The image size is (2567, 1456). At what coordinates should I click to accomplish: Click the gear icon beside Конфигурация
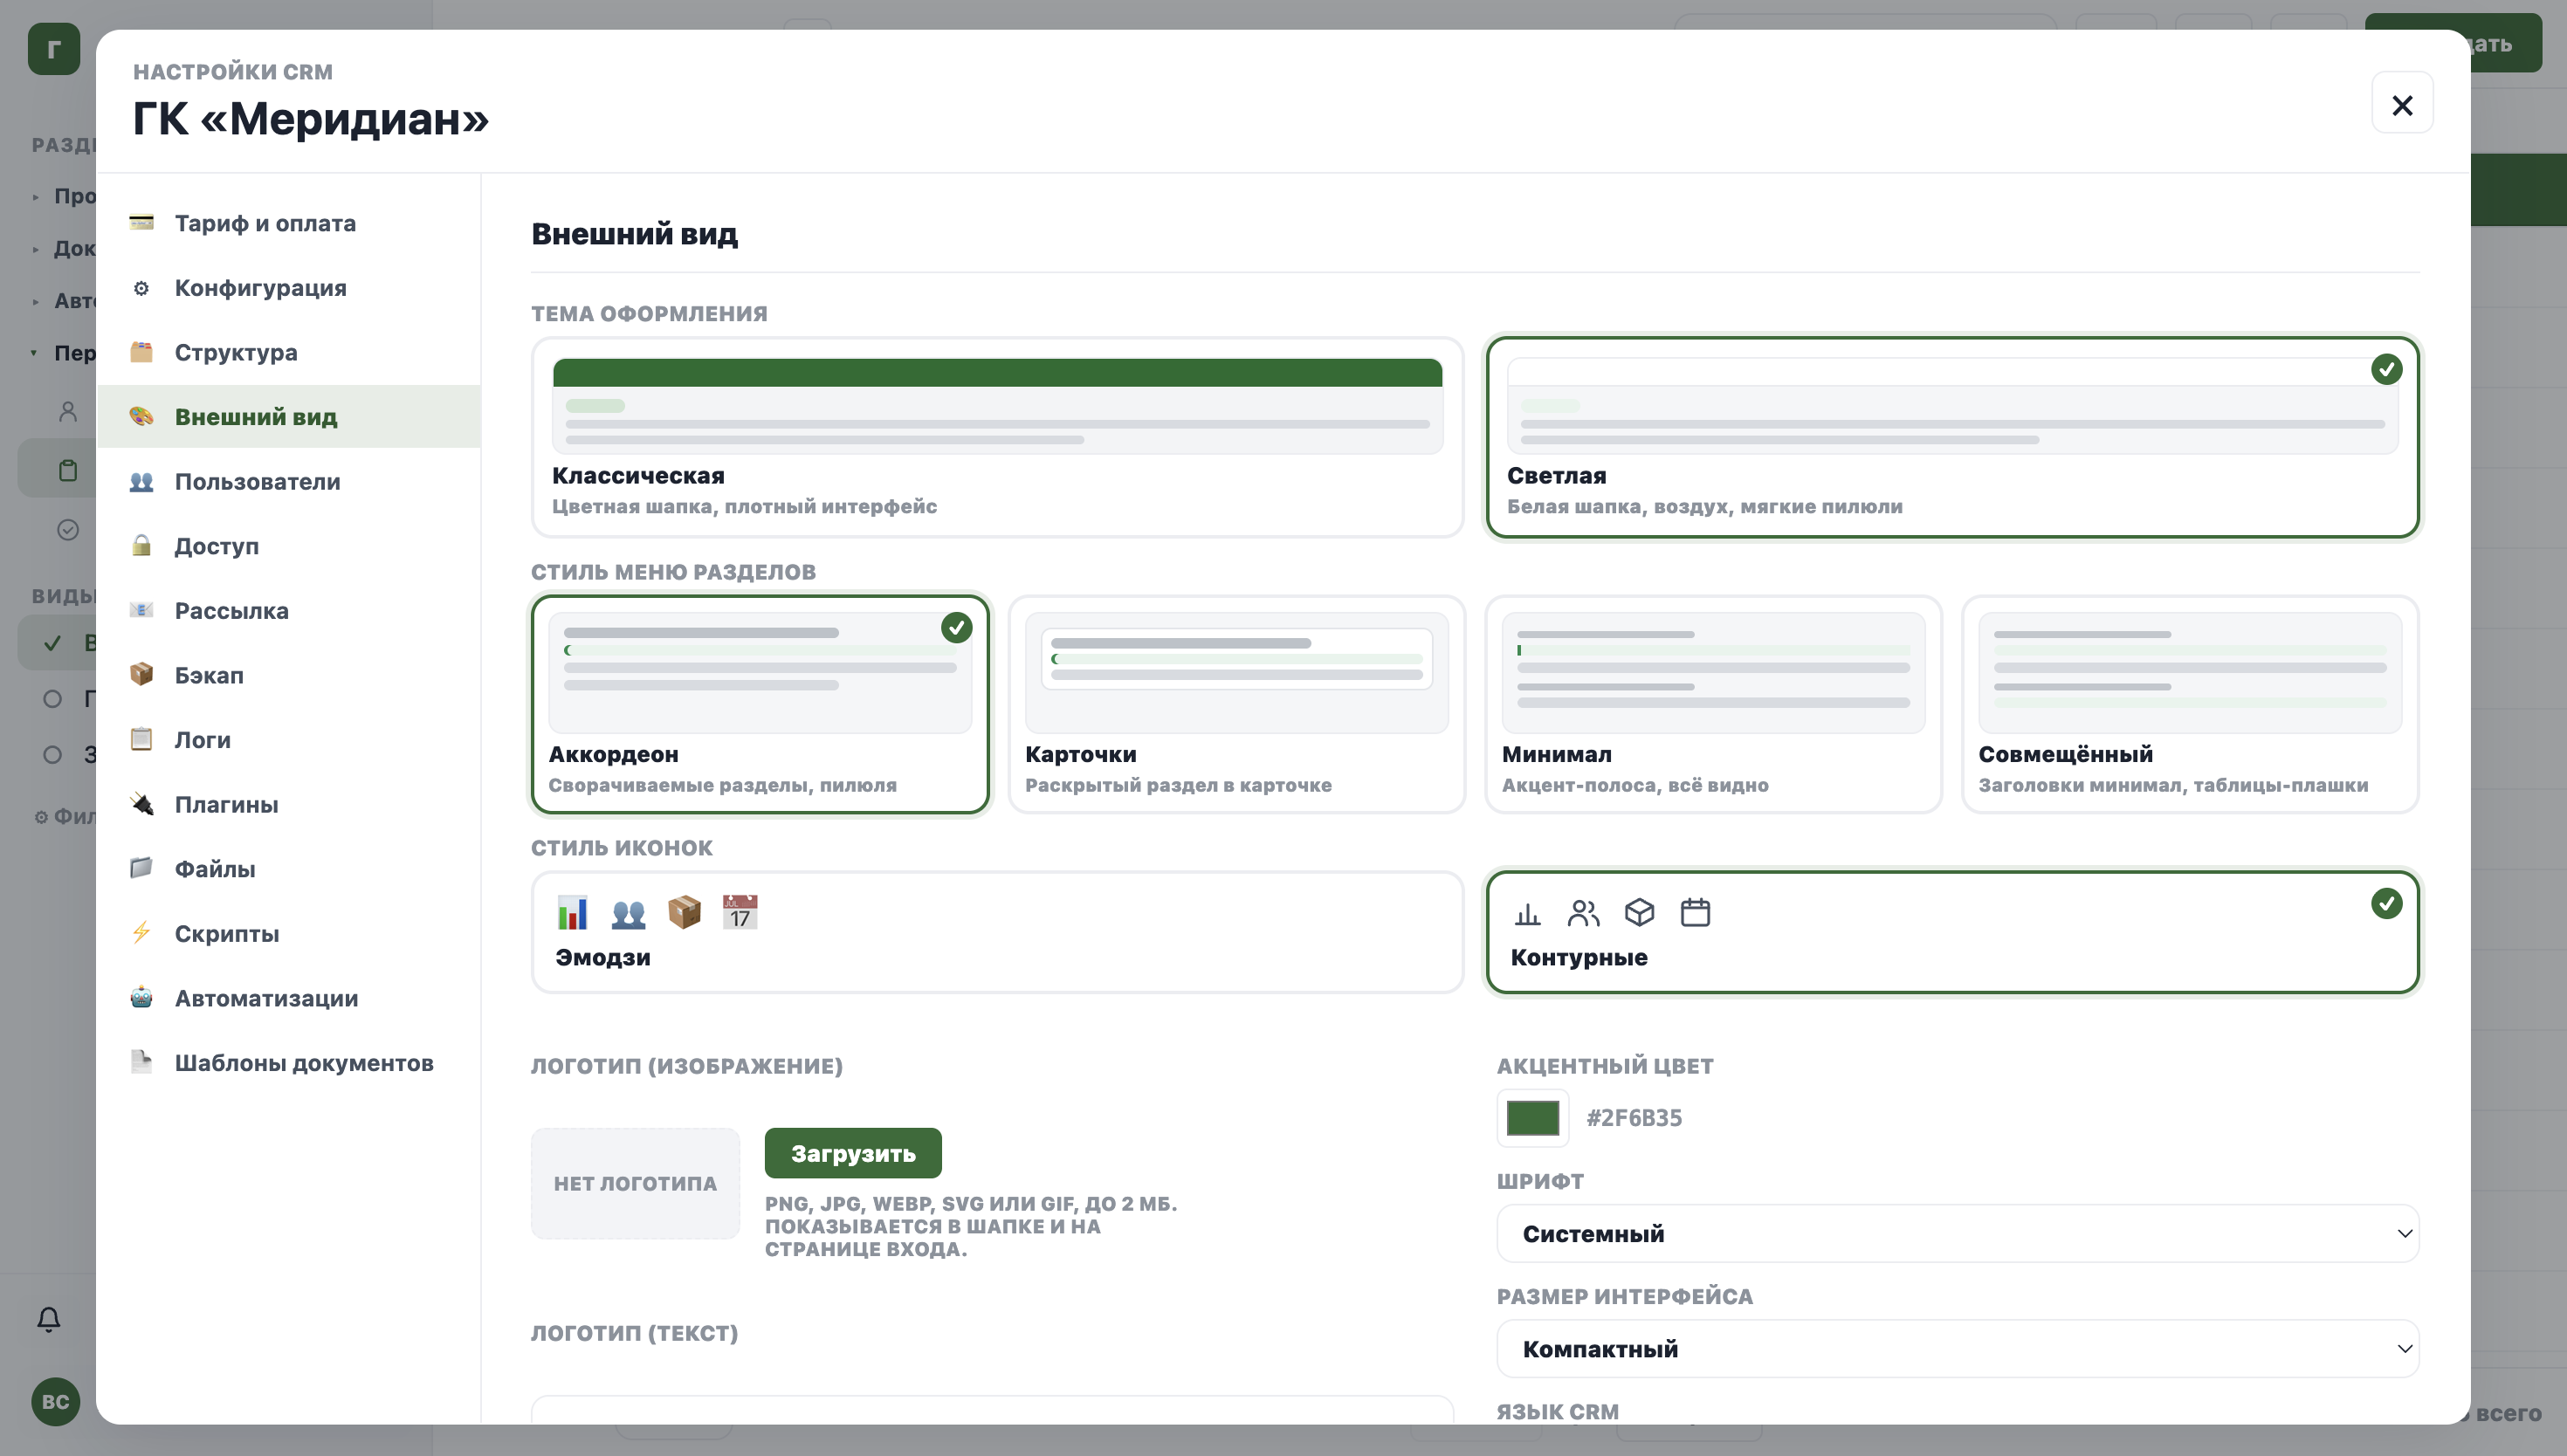coord(141,288)
